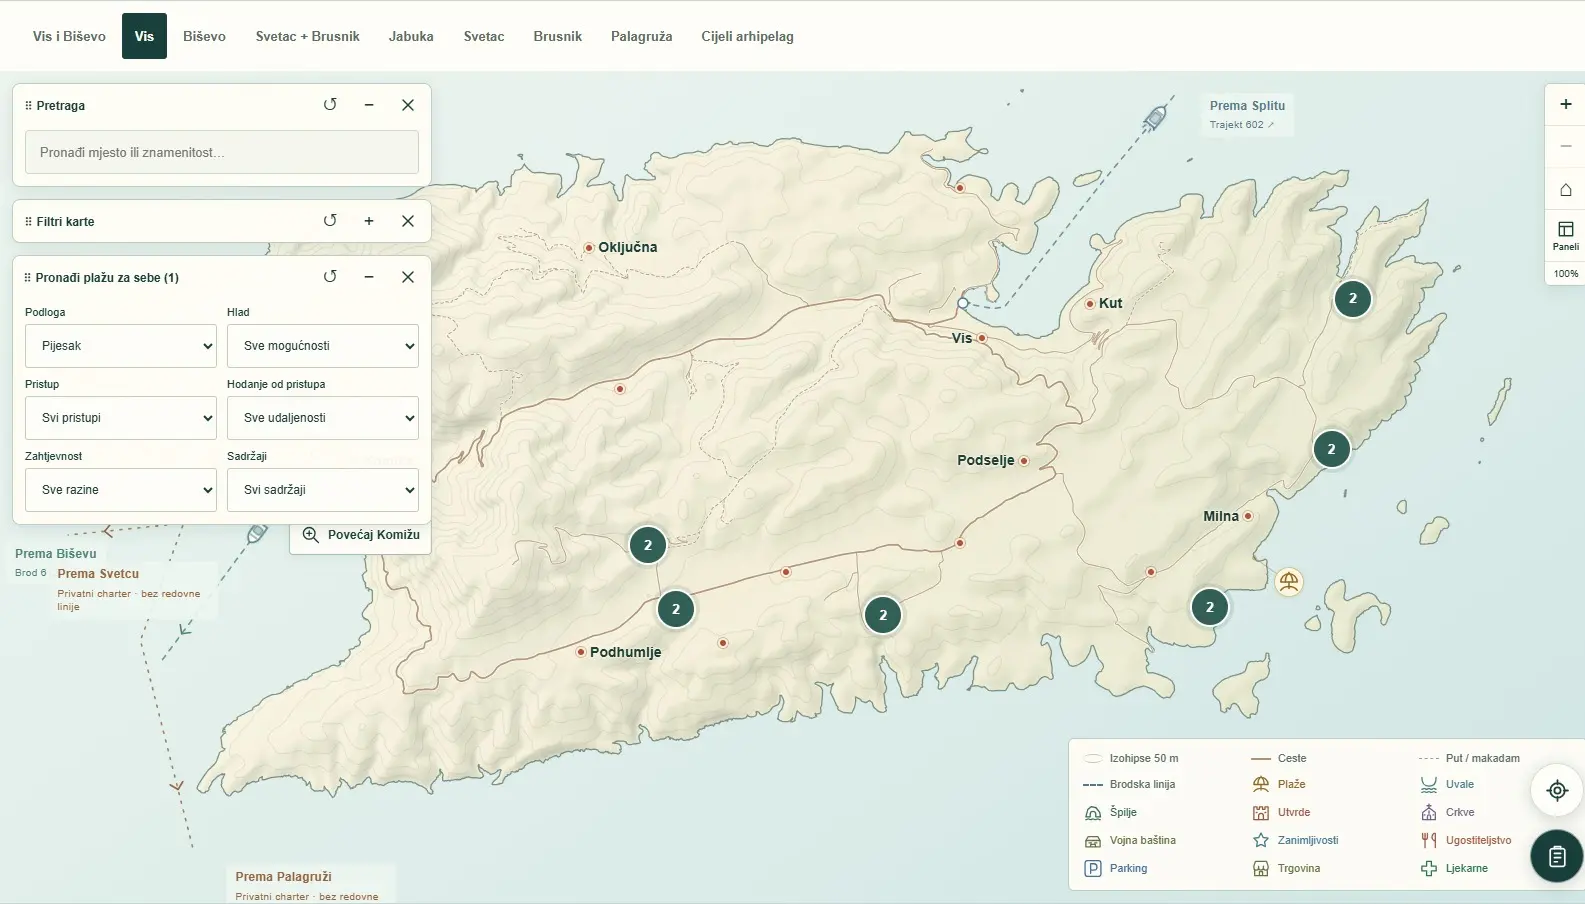This screenshot has height=904, width=1585.
Task: Open the Paneli menu
Action: click(x=1566, y=235)
